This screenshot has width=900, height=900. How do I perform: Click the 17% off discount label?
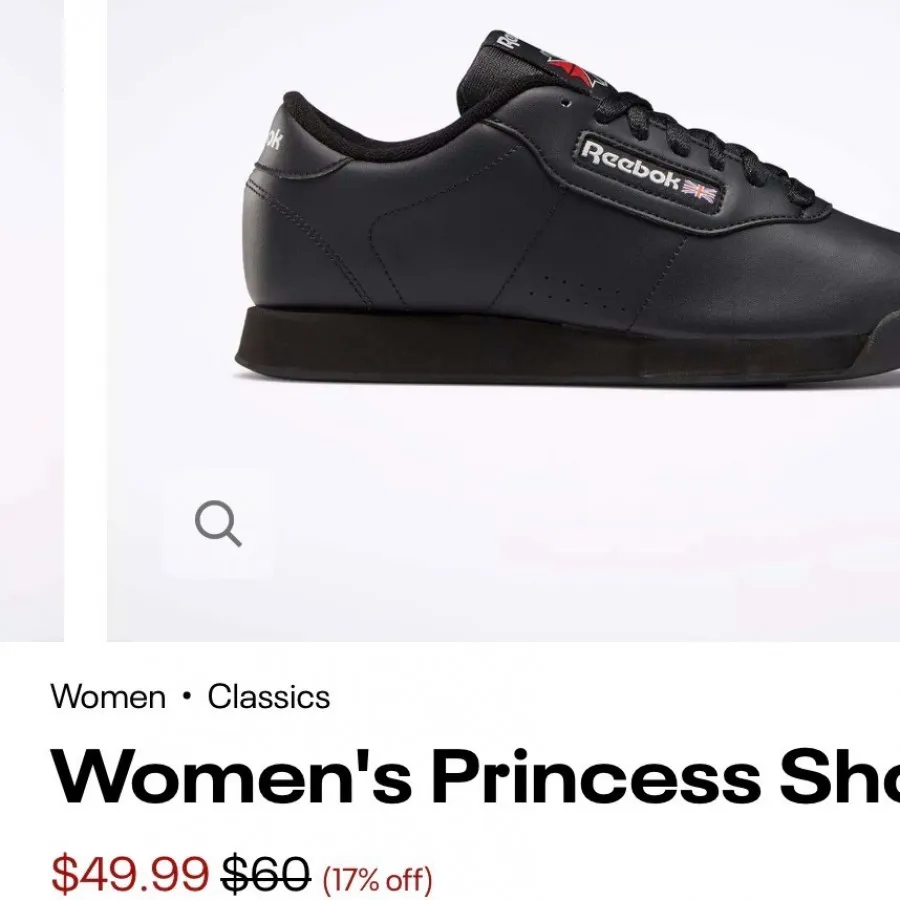coord(377,878)
